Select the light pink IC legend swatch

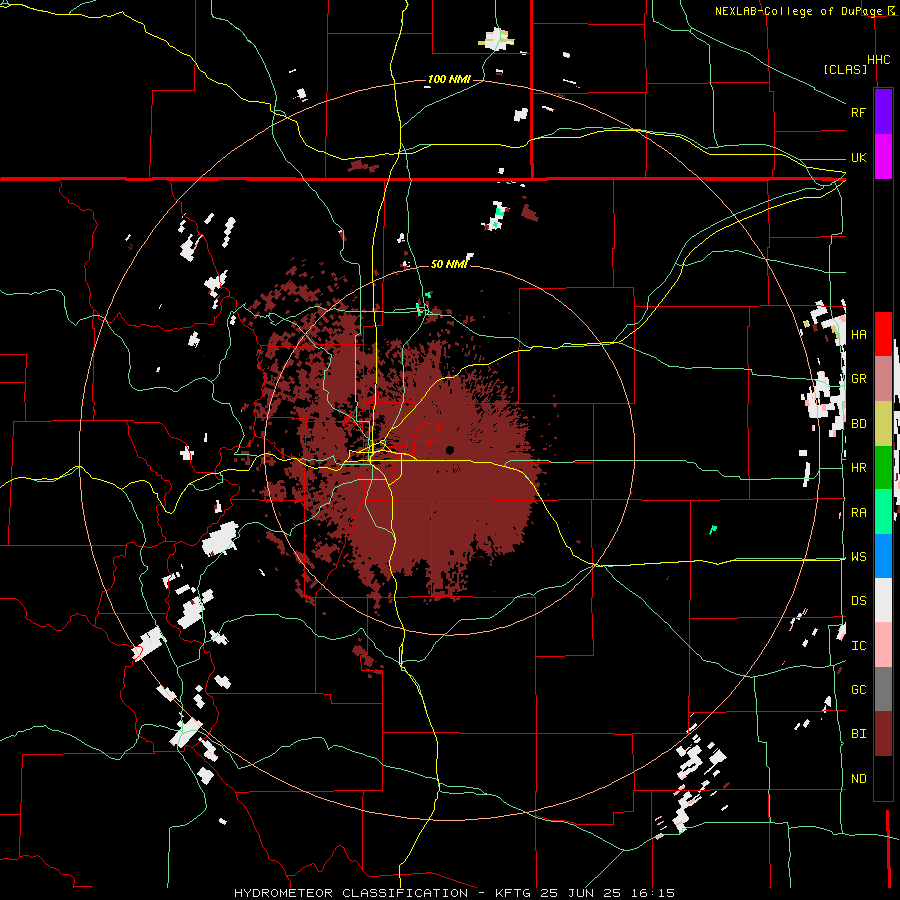point(883,645)
